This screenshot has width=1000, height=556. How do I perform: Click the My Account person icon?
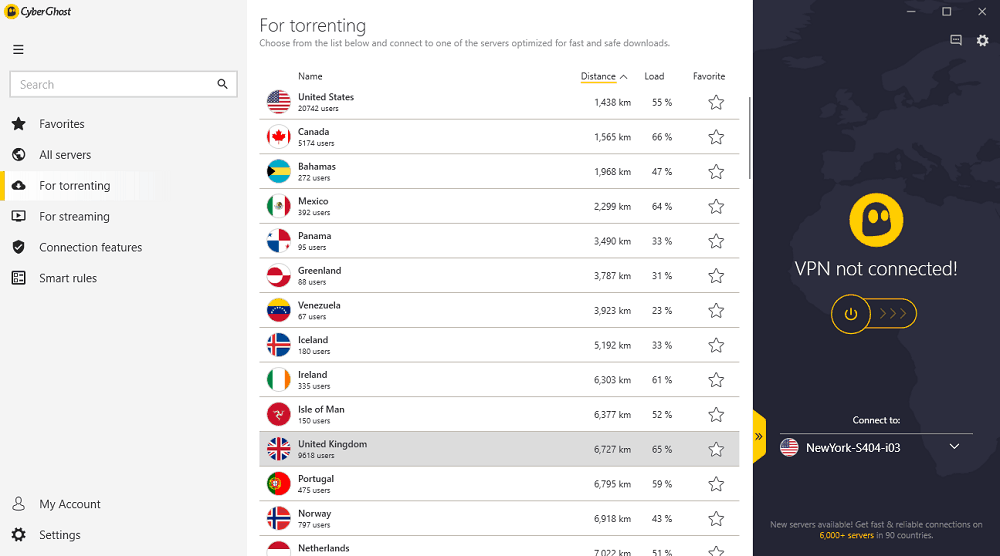(18, 504)
